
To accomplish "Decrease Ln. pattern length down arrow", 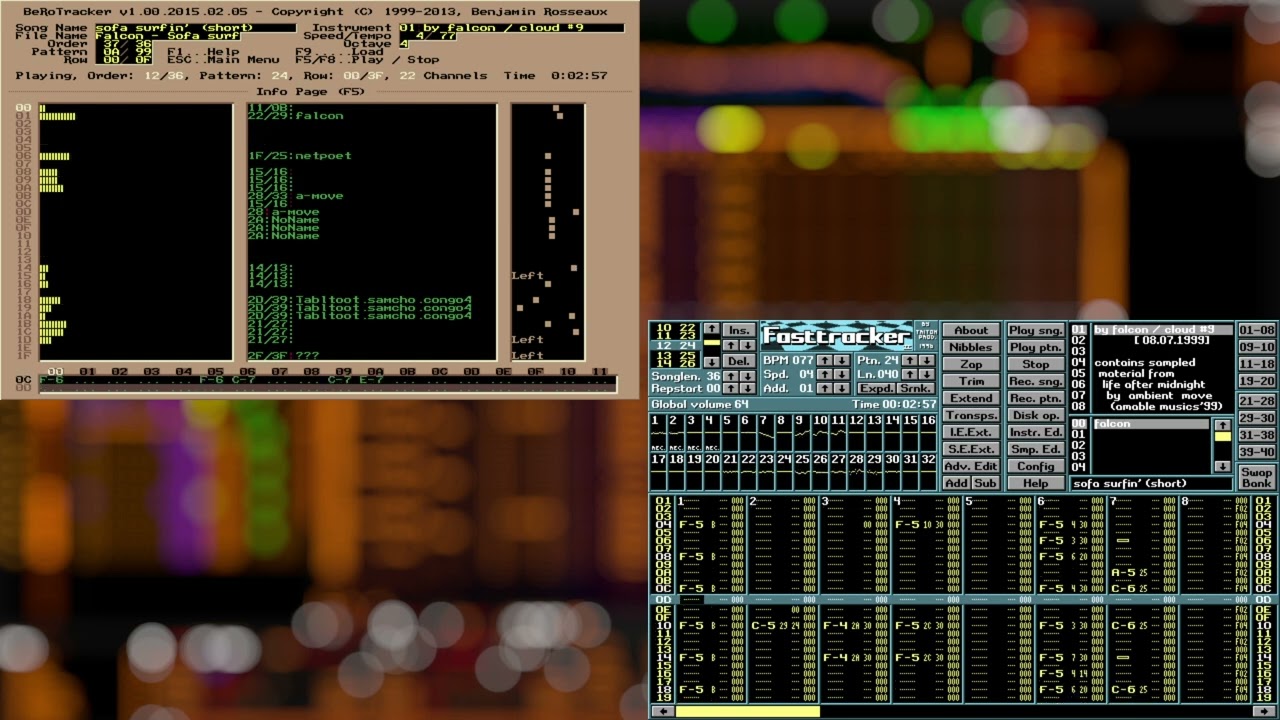I will 927,374.
